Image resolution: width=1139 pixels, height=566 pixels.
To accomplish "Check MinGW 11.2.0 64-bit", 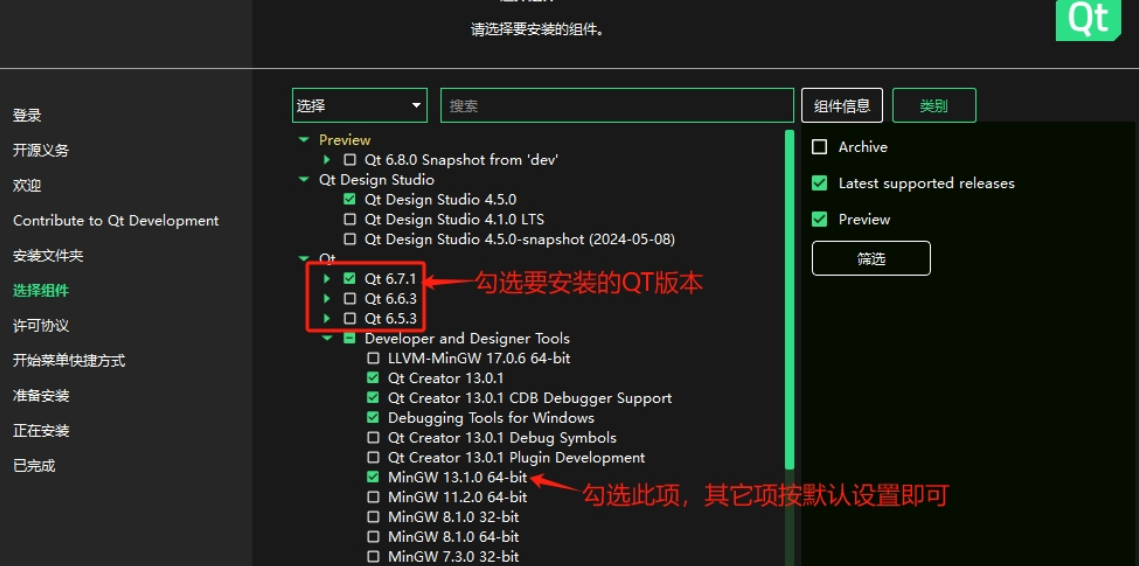I will coord(373,497).
